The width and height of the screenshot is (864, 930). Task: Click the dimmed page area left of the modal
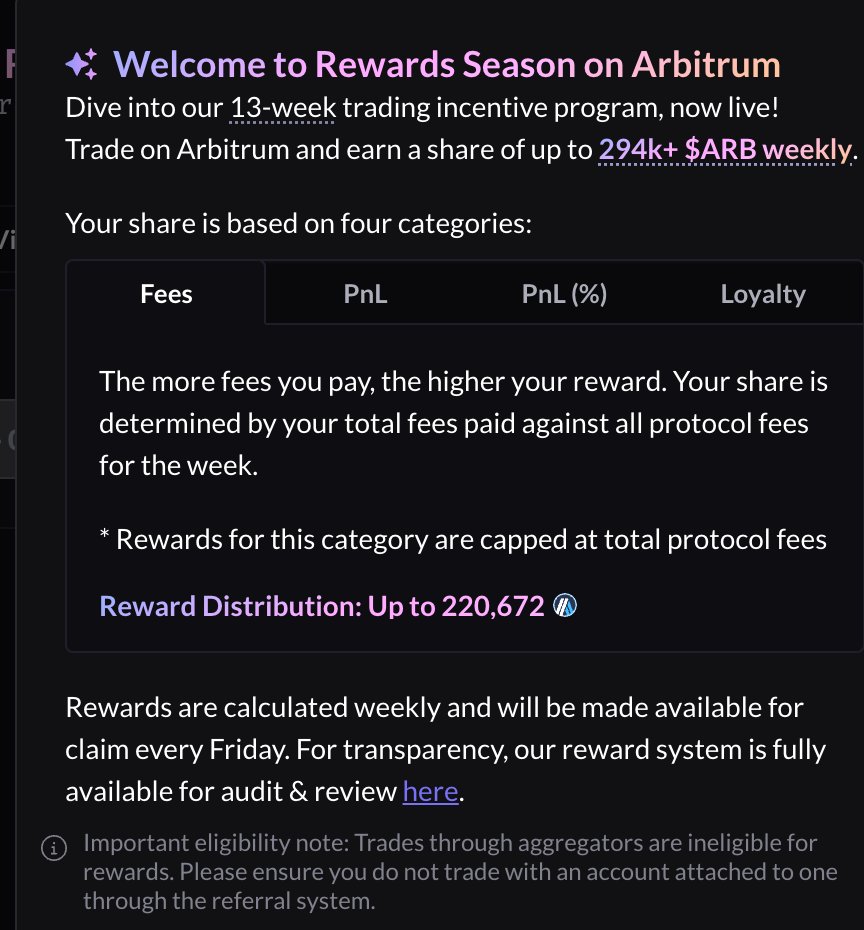pyautogui.click(x=7, y=652)
